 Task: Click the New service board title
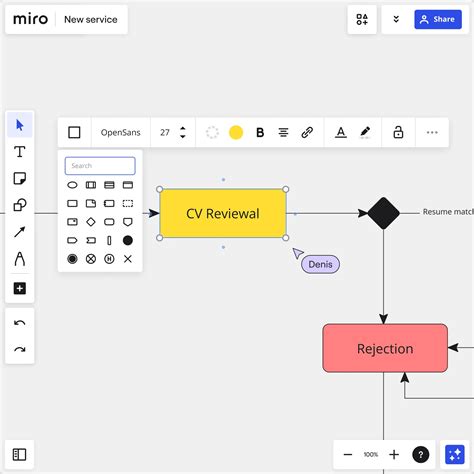coord(91,20)
